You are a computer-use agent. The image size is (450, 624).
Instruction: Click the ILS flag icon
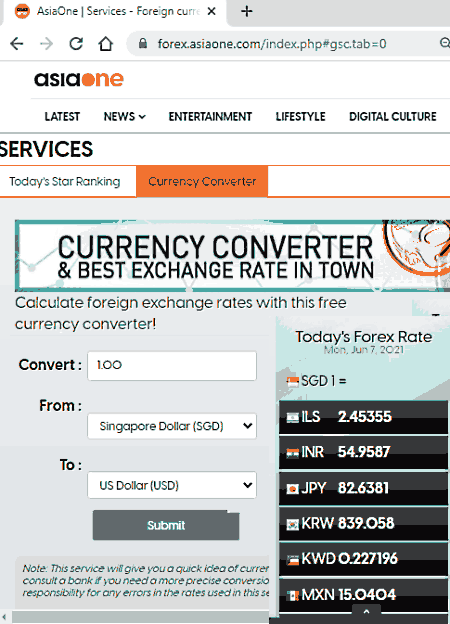click(293, 417)
